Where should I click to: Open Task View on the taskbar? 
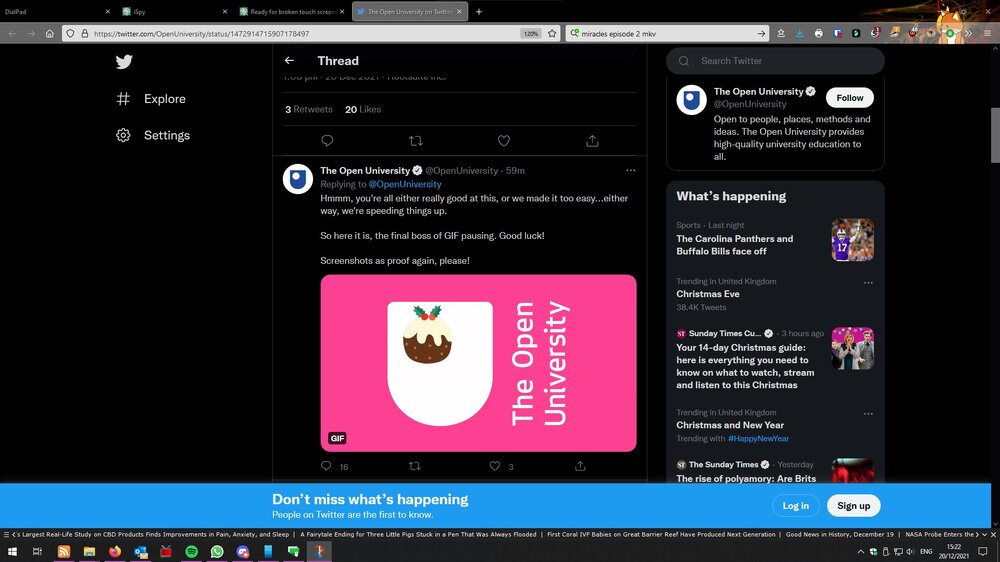pyautogui.click(x=37, y=552)
